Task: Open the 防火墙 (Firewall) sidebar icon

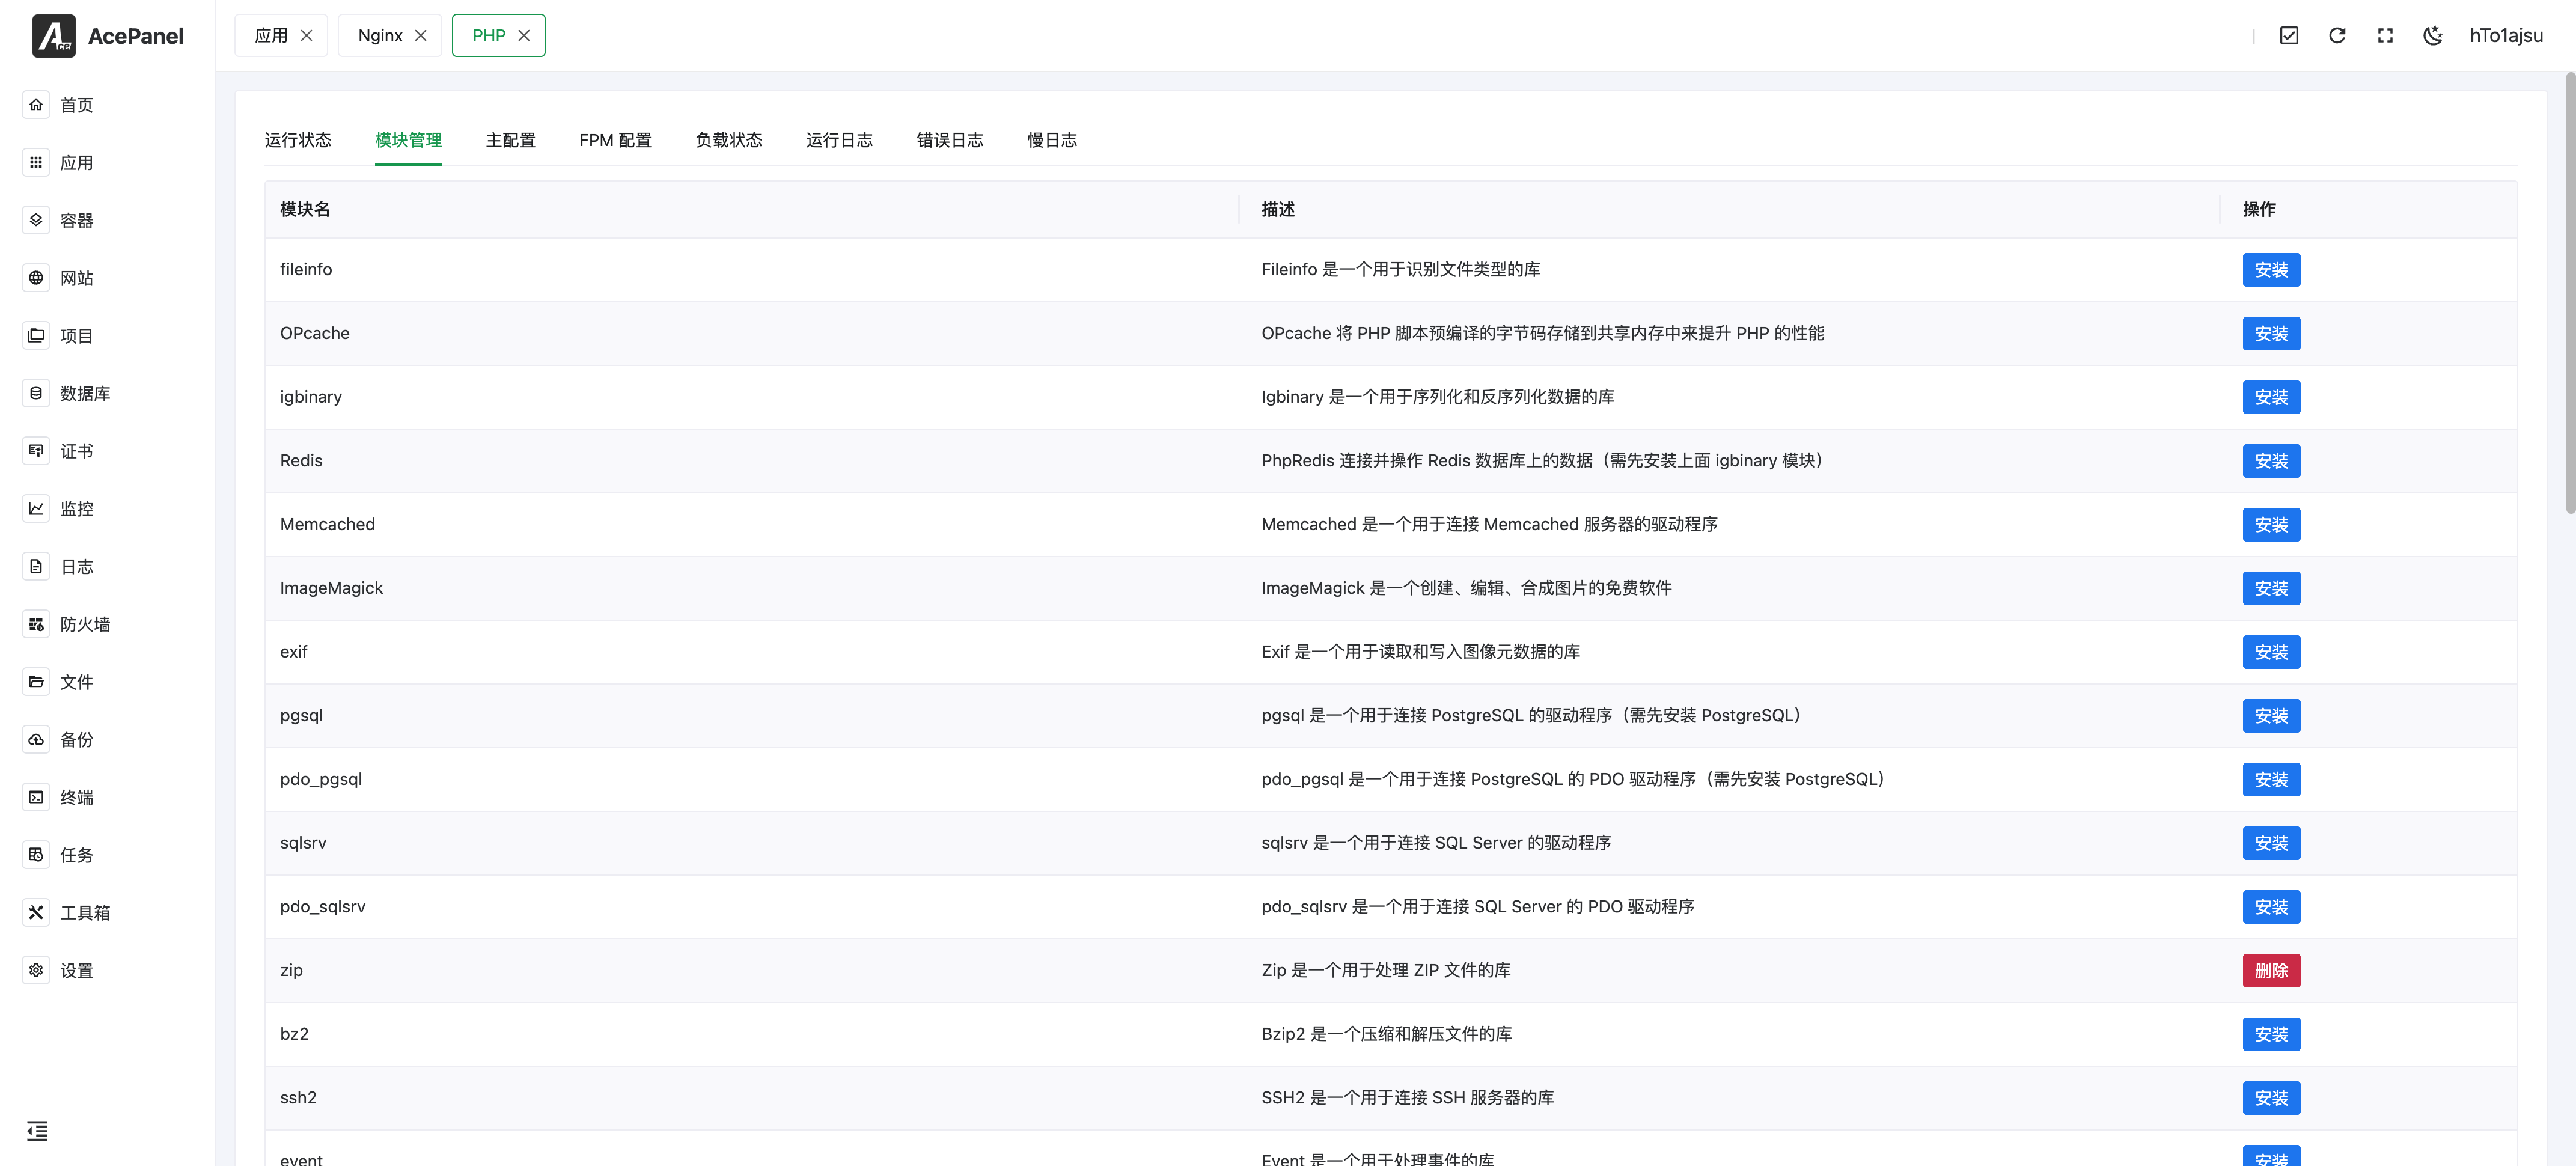Action: point(36,623)
